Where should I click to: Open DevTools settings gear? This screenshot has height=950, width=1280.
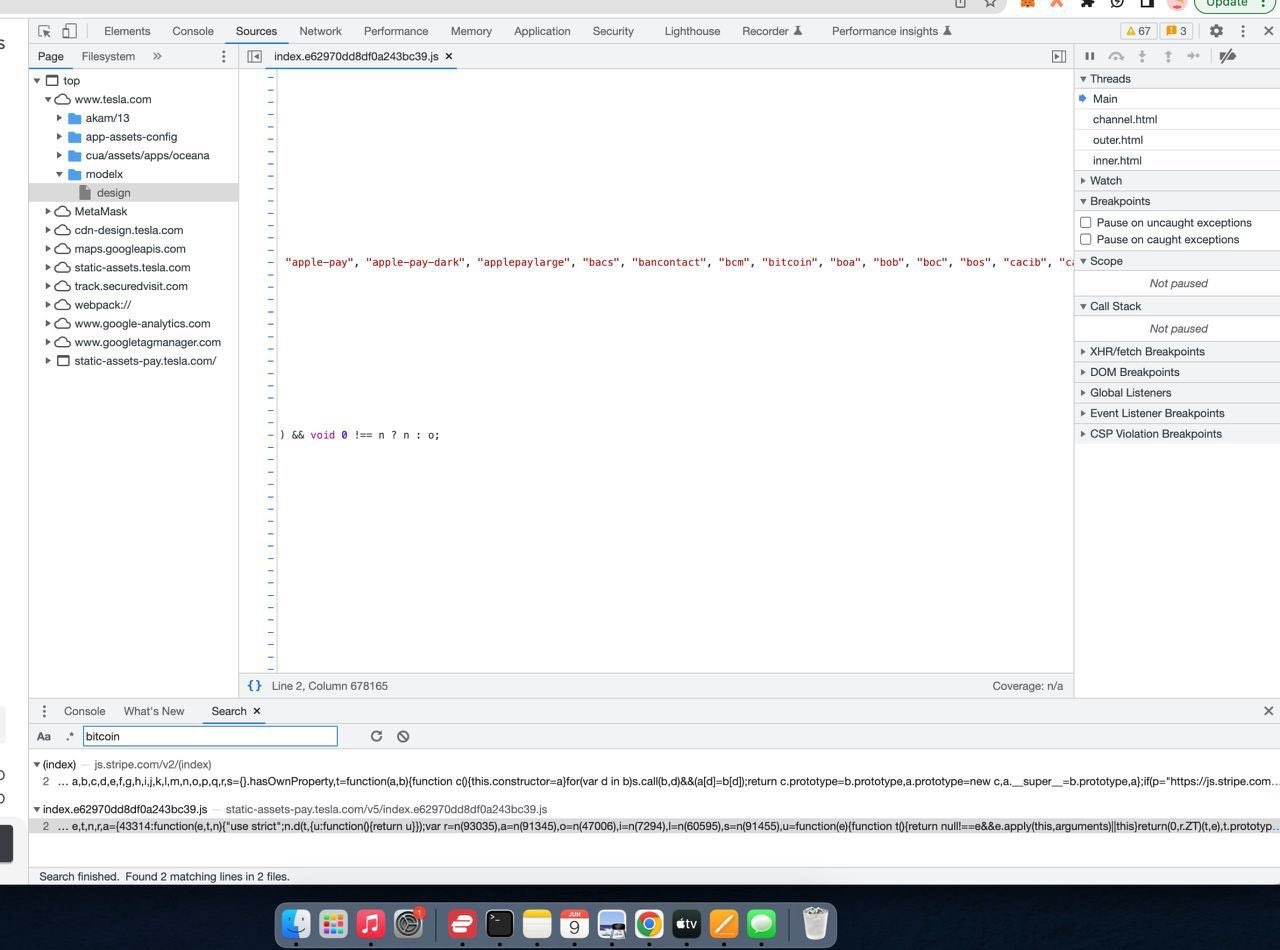point(1216,31)
